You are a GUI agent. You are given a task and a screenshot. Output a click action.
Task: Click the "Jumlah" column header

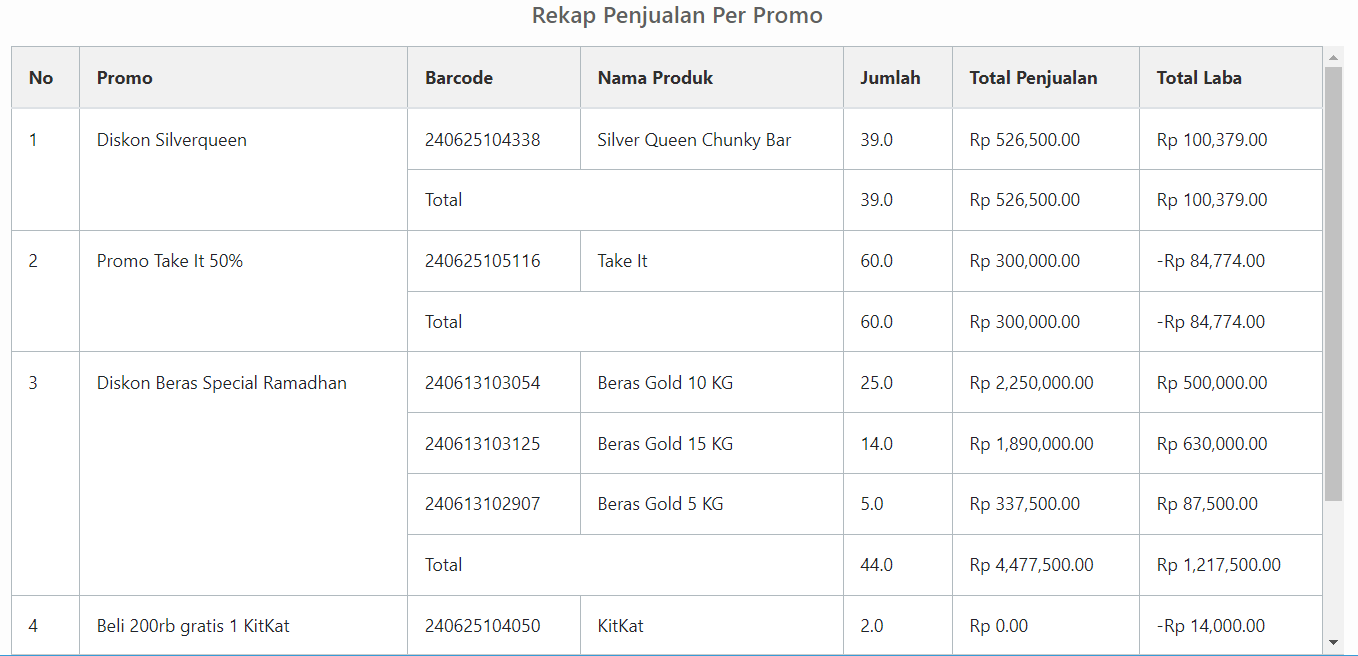890,78
